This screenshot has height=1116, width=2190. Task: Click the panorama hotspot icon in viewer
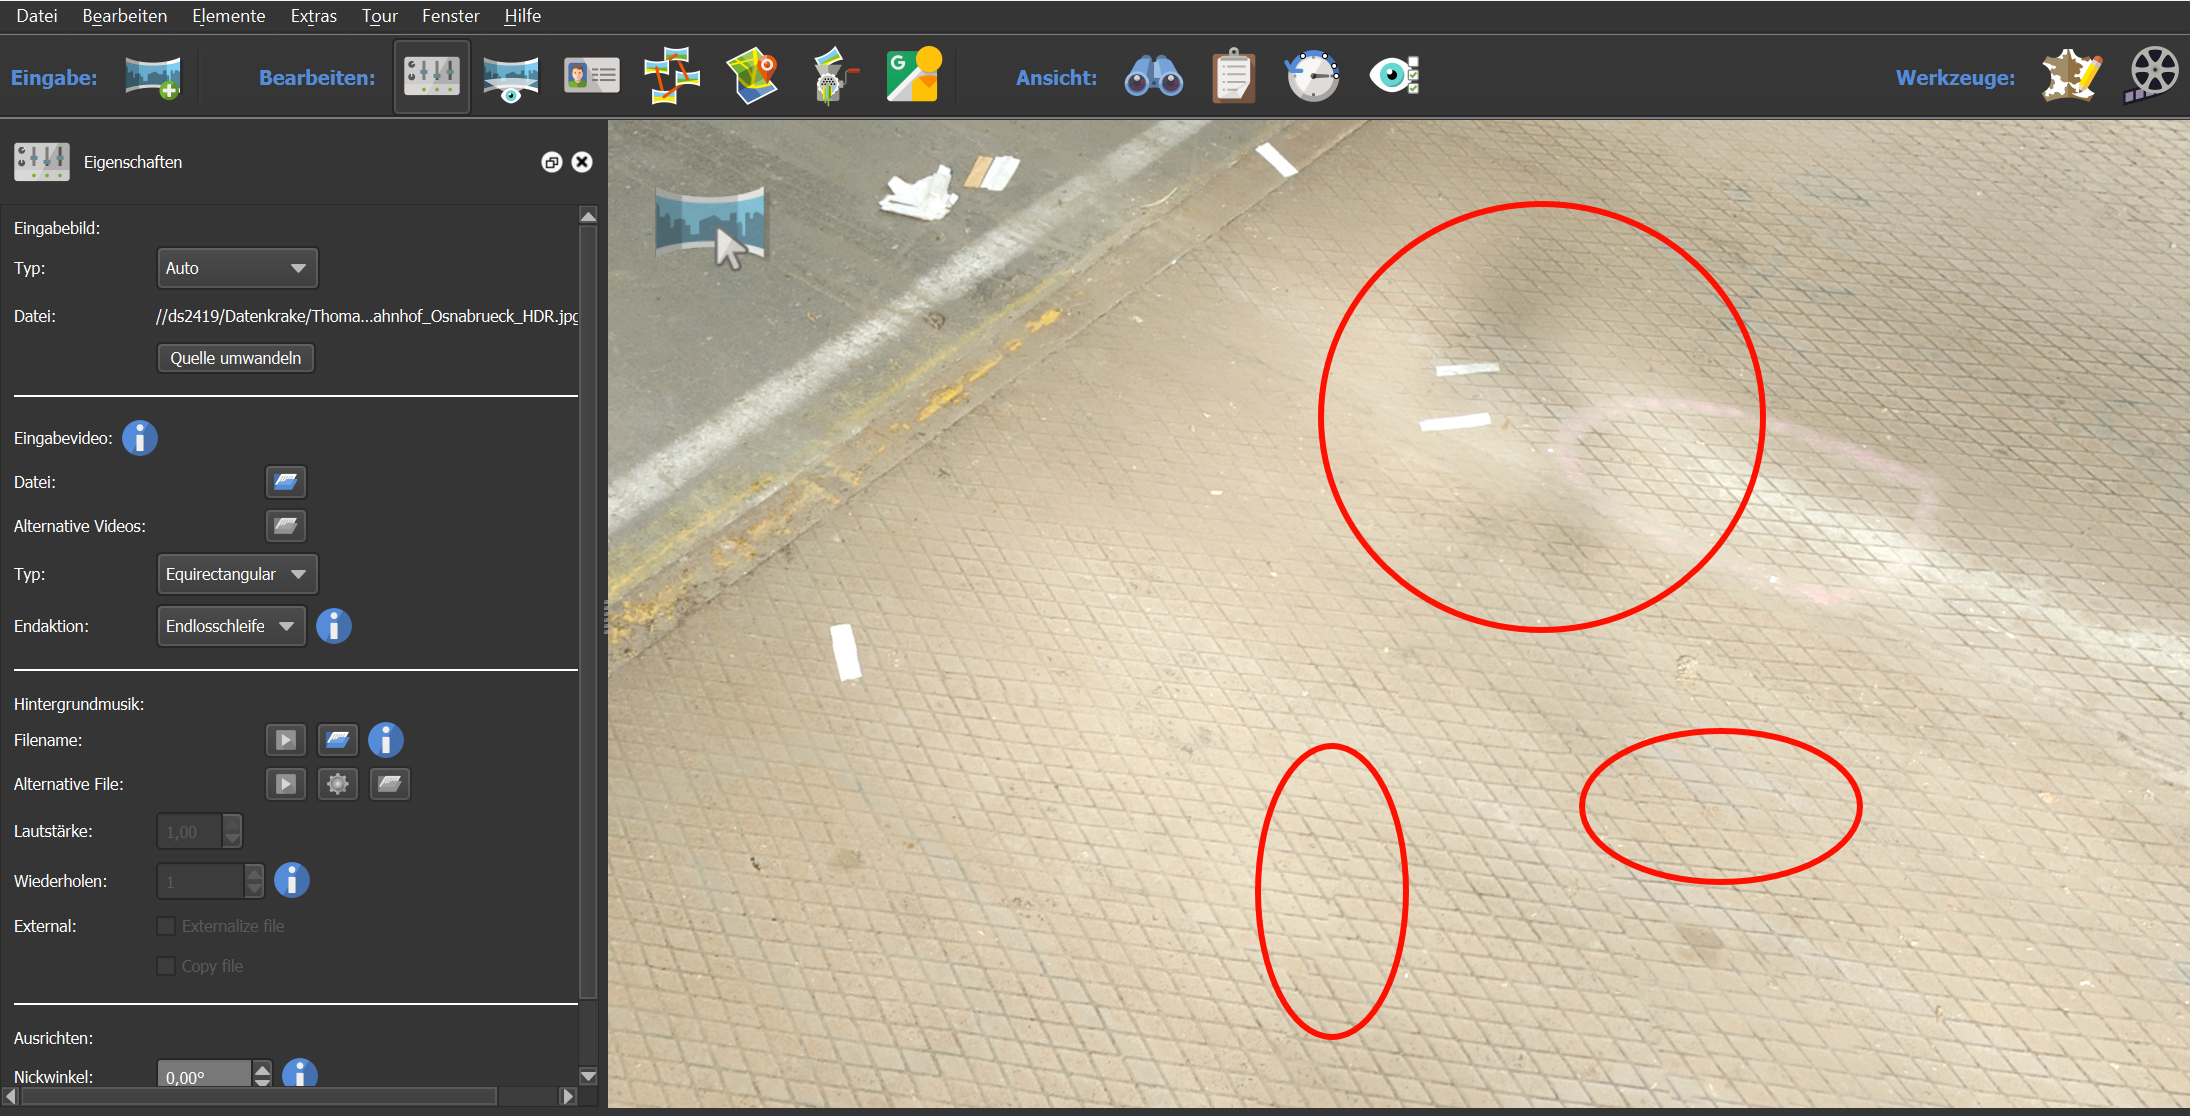click(x=711, y=228)
